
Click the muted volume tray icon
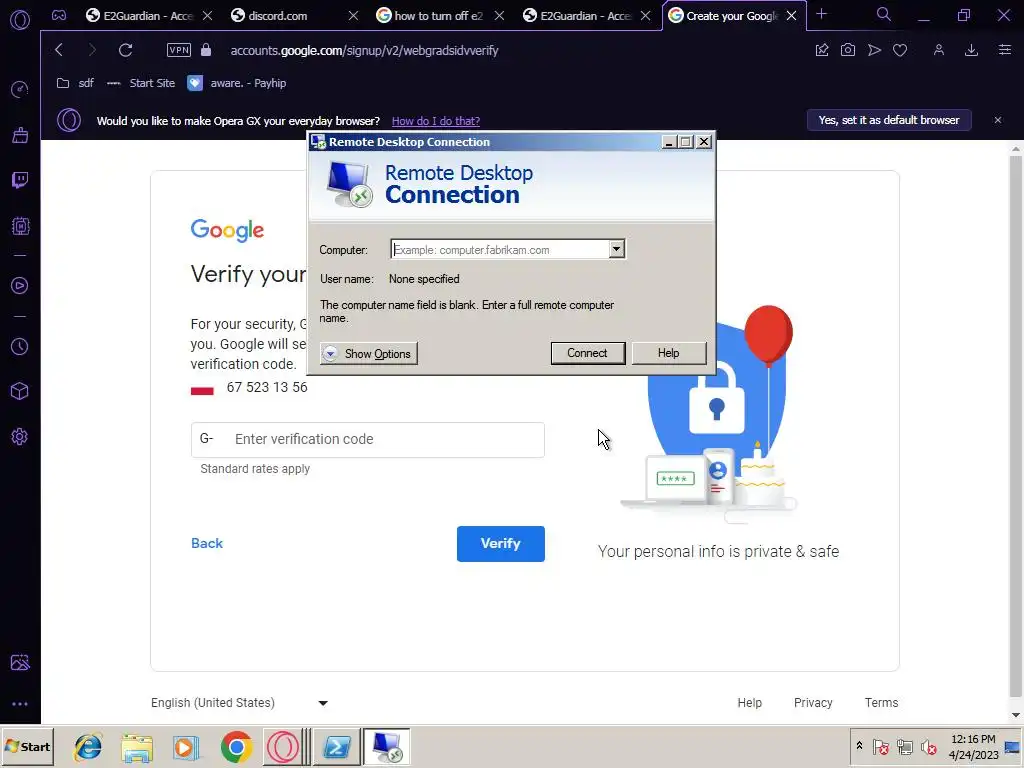[928, 746]
